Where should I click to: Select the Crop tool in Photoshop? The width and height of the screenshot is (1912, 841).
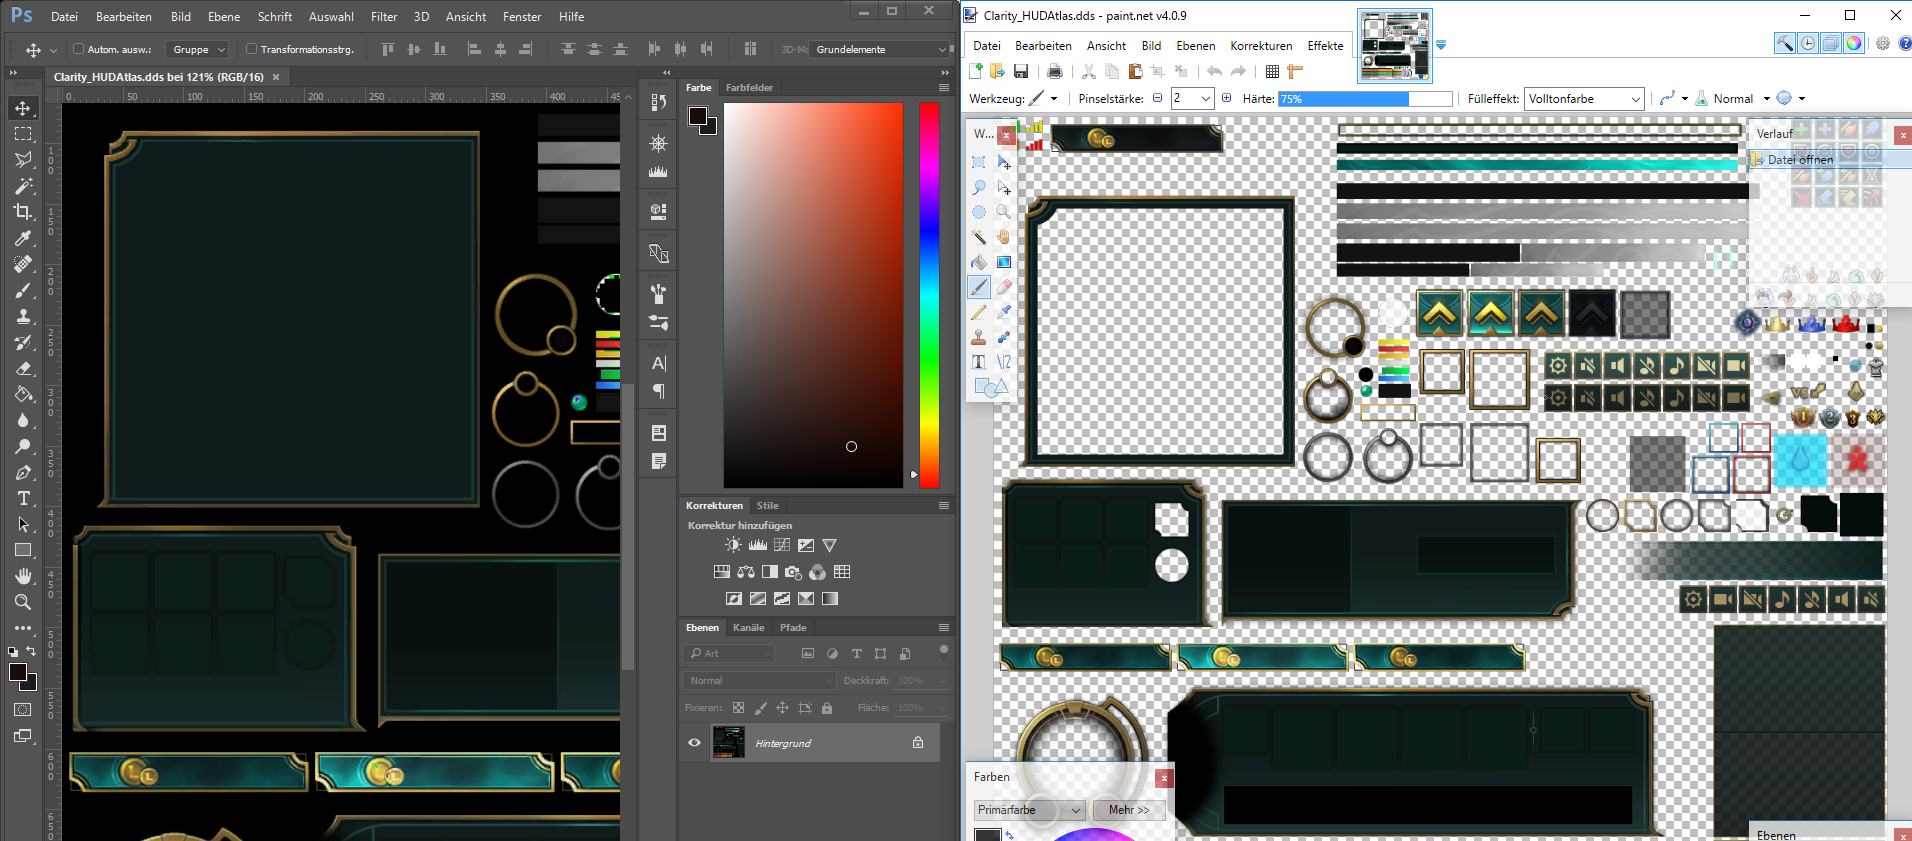pyautogui.click(x=23, y=212)
